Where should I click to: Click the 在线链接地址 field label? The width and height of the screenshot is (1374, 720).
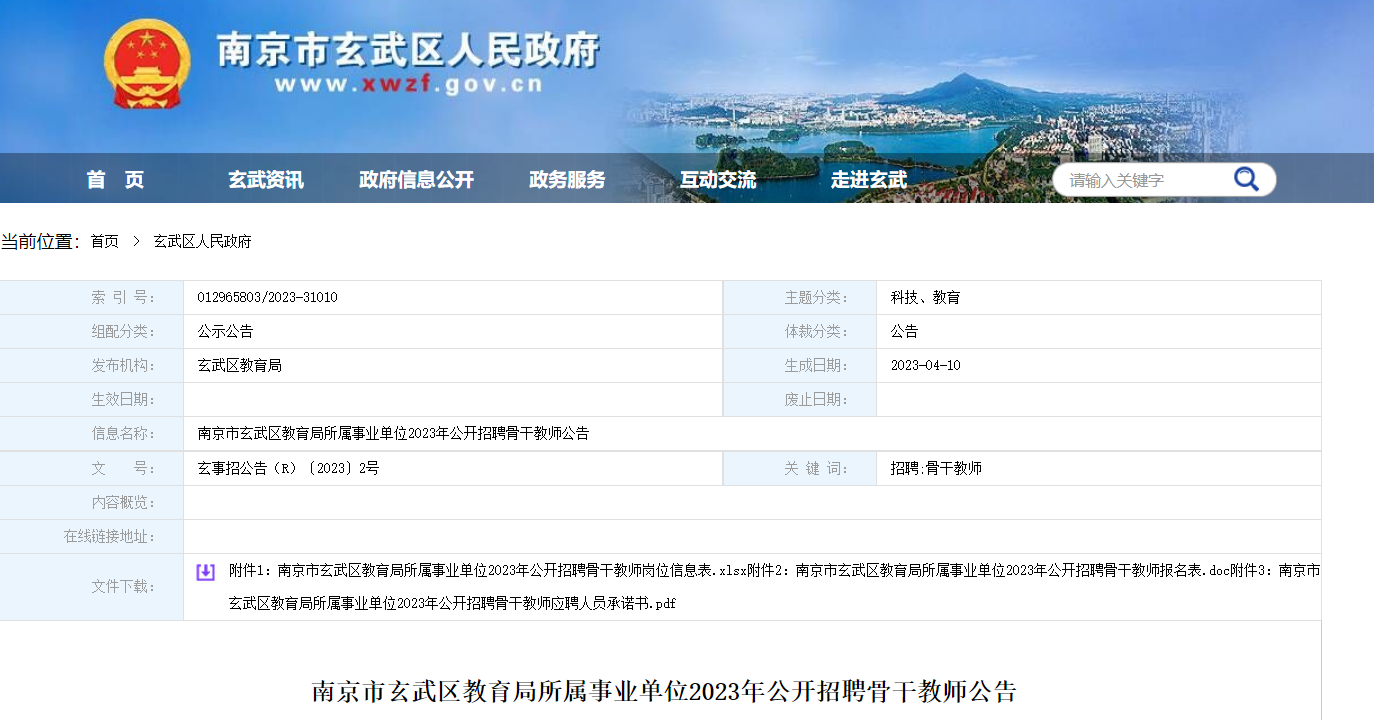(110, 536)
